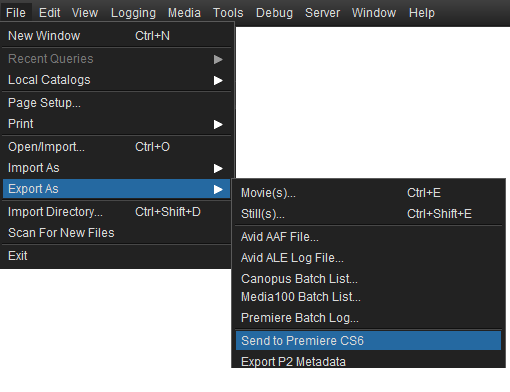Viewport: 510px width, 392px height.
Task: Click Send to Premiere CS6
Action: 368,341
